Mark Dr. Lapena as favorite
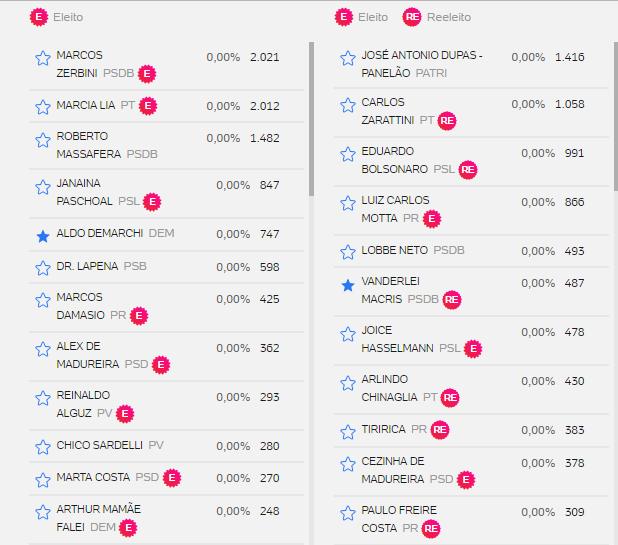This screenshot has height=545, width=618. coord(43,268)
